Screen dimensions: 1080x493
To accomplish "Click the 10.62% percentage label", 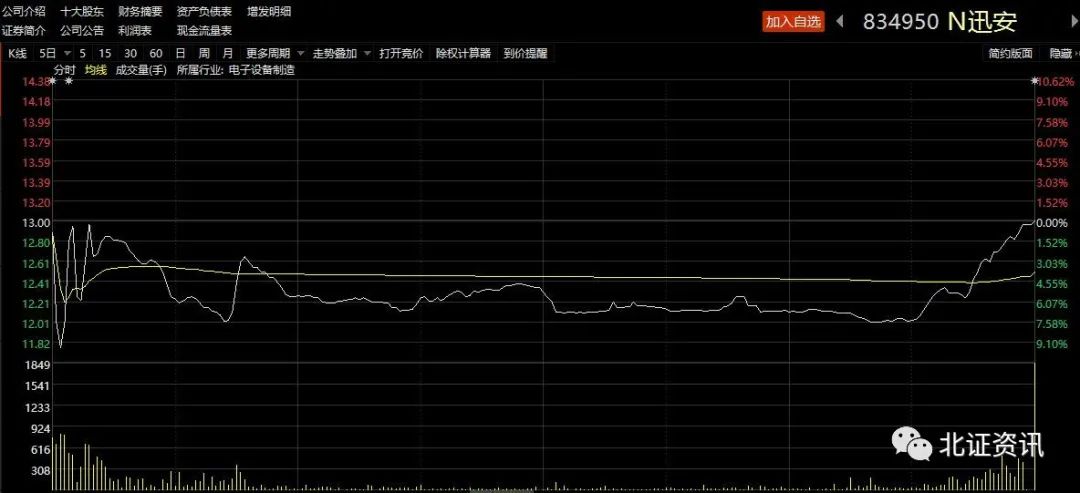I will click(x=1056, y=81).
